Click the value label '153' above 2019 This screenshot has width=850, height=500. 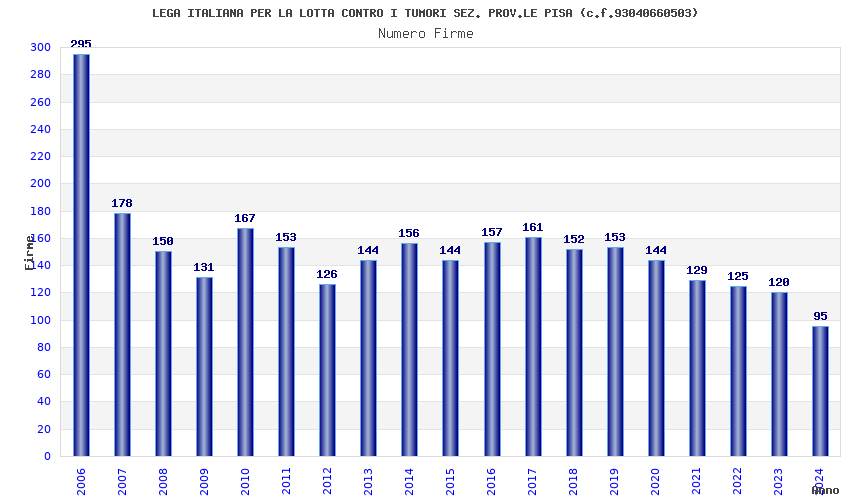tap(615, 238)
